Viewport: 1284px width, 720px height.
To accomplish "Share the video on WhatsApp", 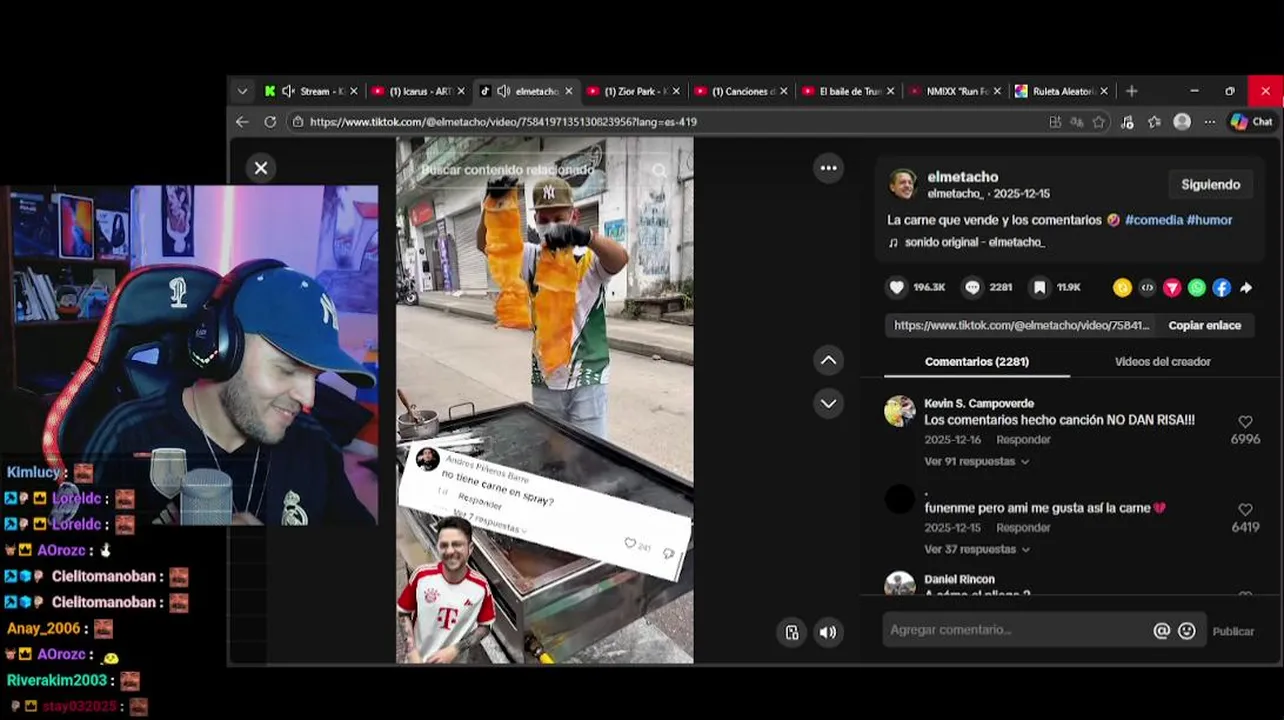I will (1197, 288).
